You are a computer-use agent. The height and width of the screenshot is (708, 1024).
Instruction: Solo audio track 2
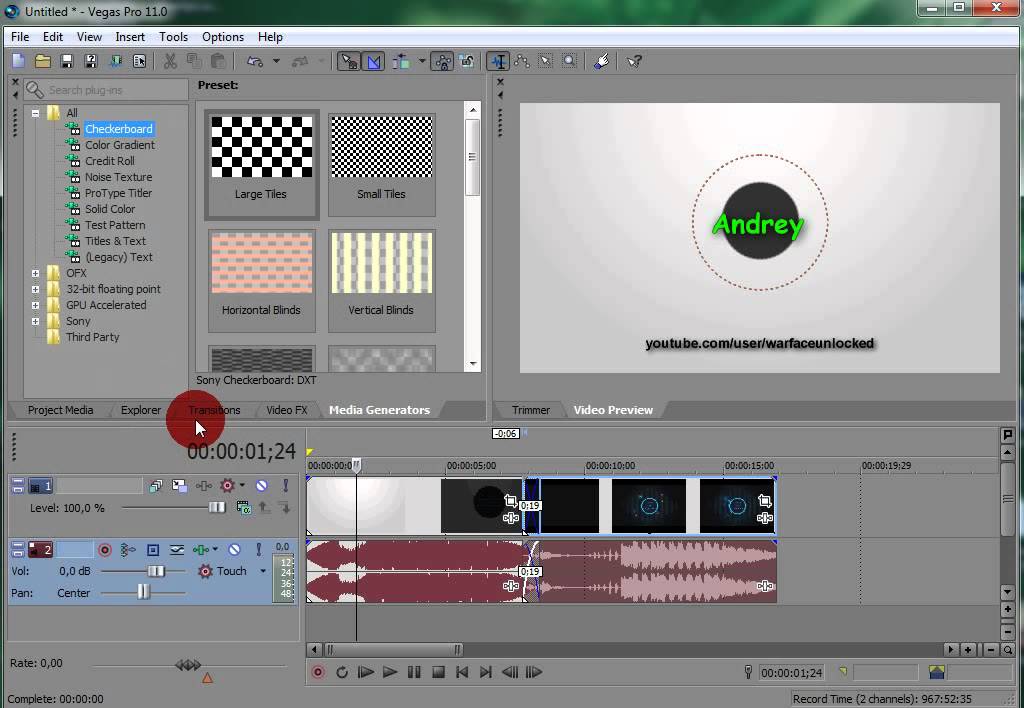(x=258, y=550)
